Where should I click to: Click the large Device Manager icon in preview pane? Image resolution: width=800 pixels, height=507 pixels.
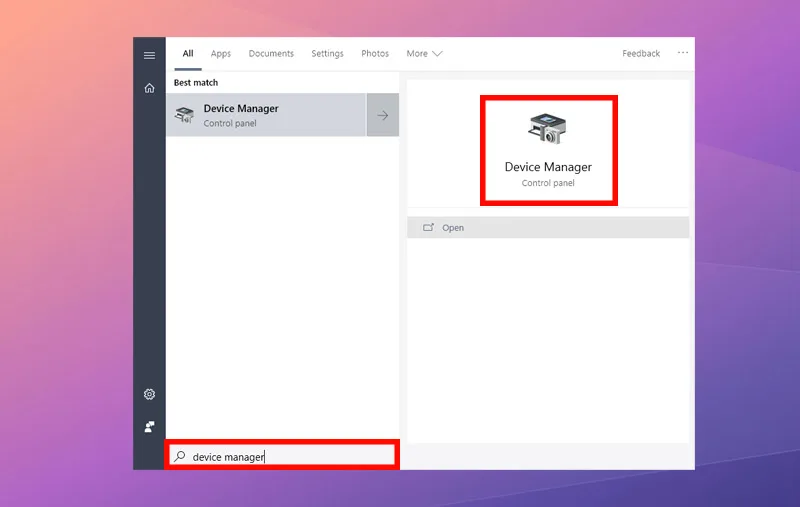(548, 131)
